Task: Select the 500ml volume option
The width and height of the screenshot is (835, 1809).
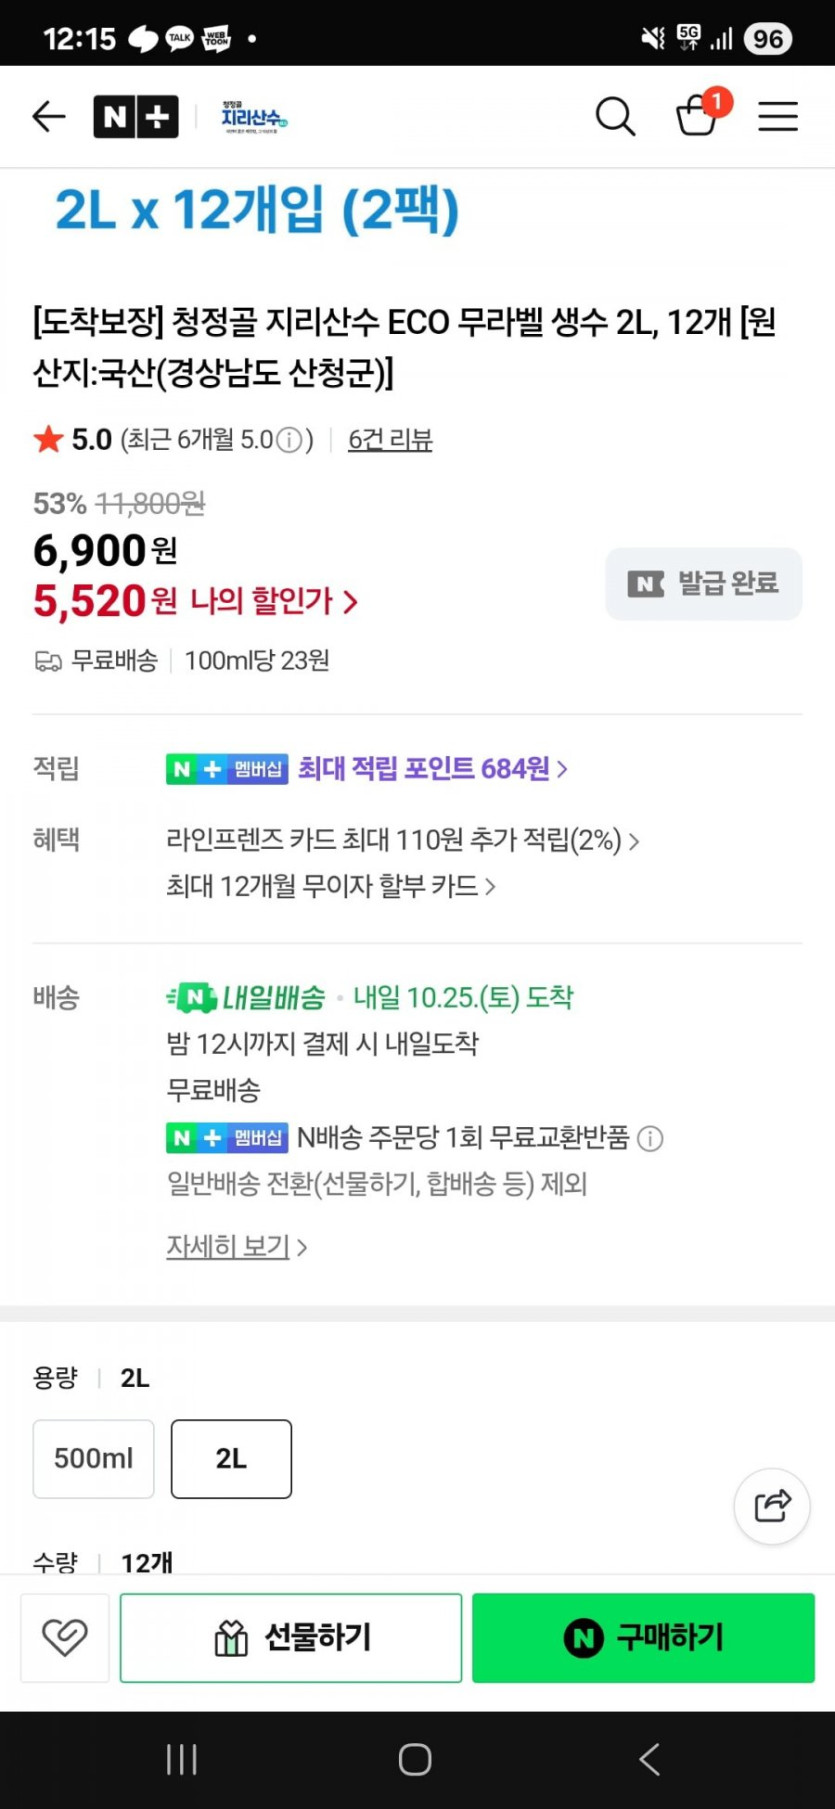Action: tap(94, 1459)
